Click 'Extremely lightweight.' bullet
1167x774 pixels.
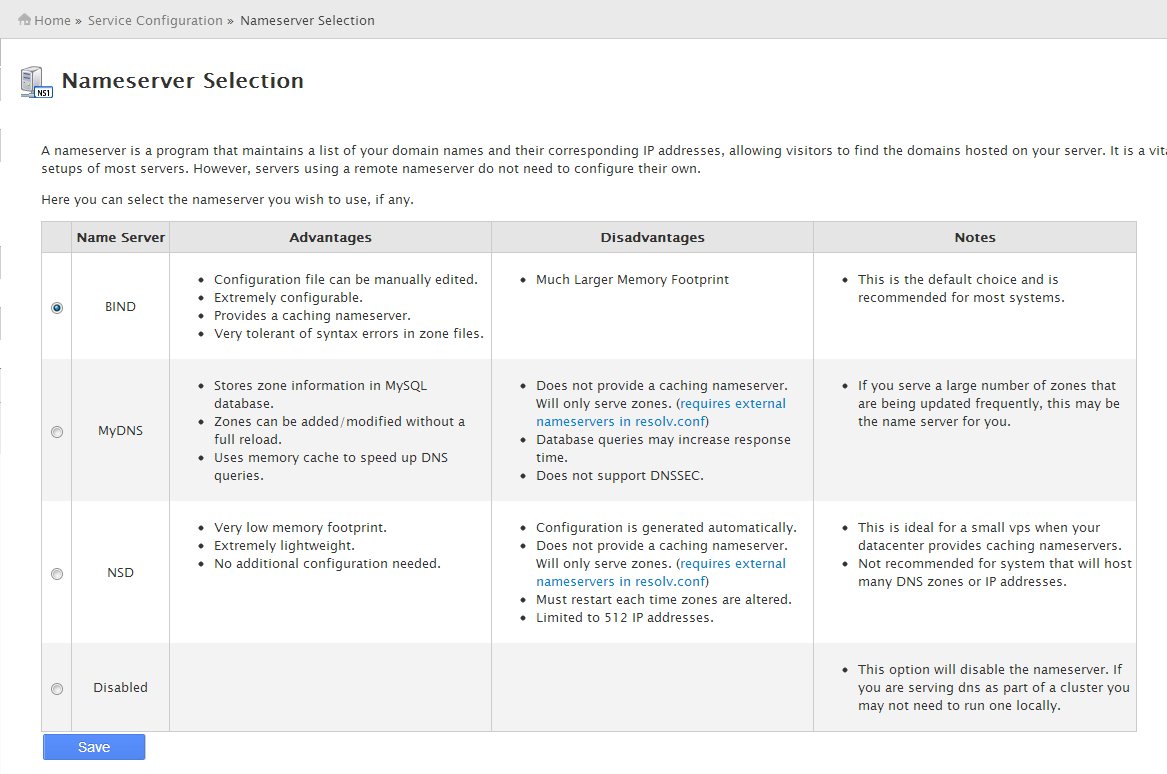pos(284,545)
